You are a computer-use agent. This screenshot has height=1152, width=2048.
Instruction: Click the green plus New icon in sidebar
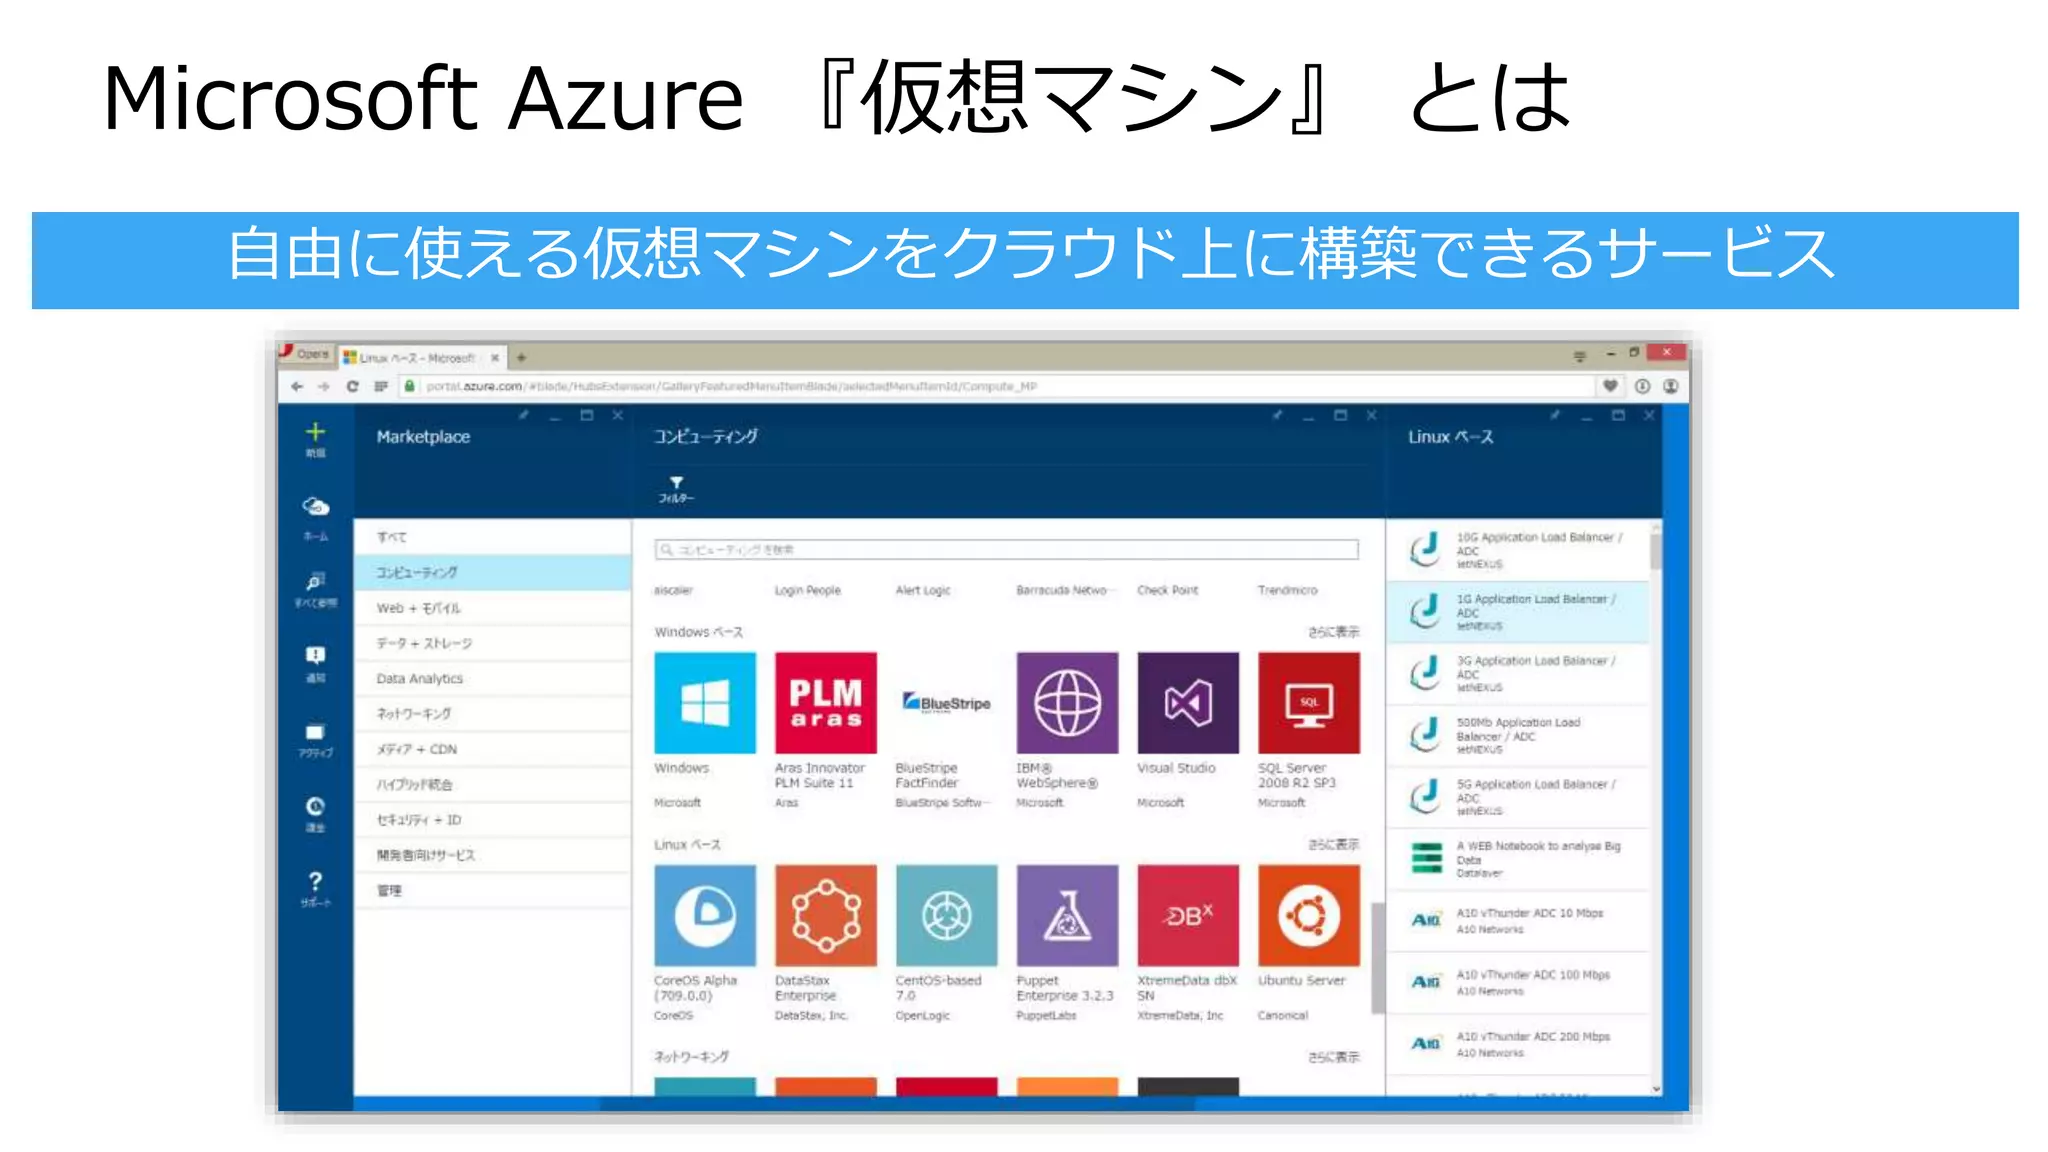click(x=315, y=432)
